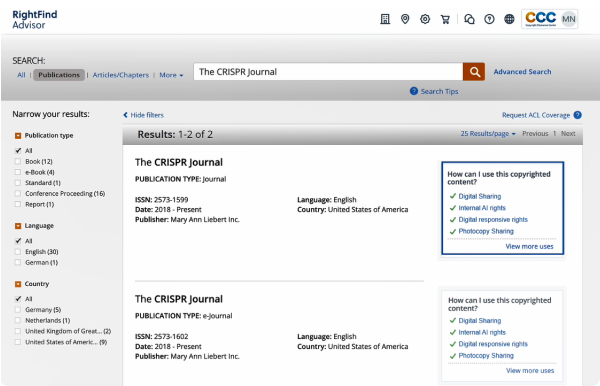Open the shopping cart
The image size is (600, 386).
coord(445,19)
